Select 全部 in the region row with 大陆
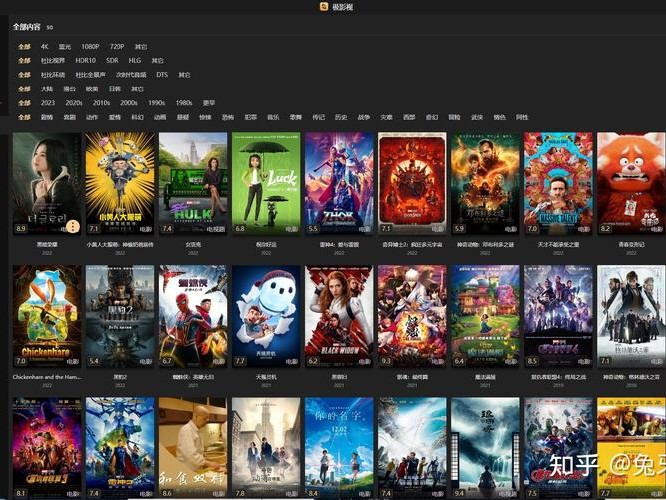 click(24, 89)
